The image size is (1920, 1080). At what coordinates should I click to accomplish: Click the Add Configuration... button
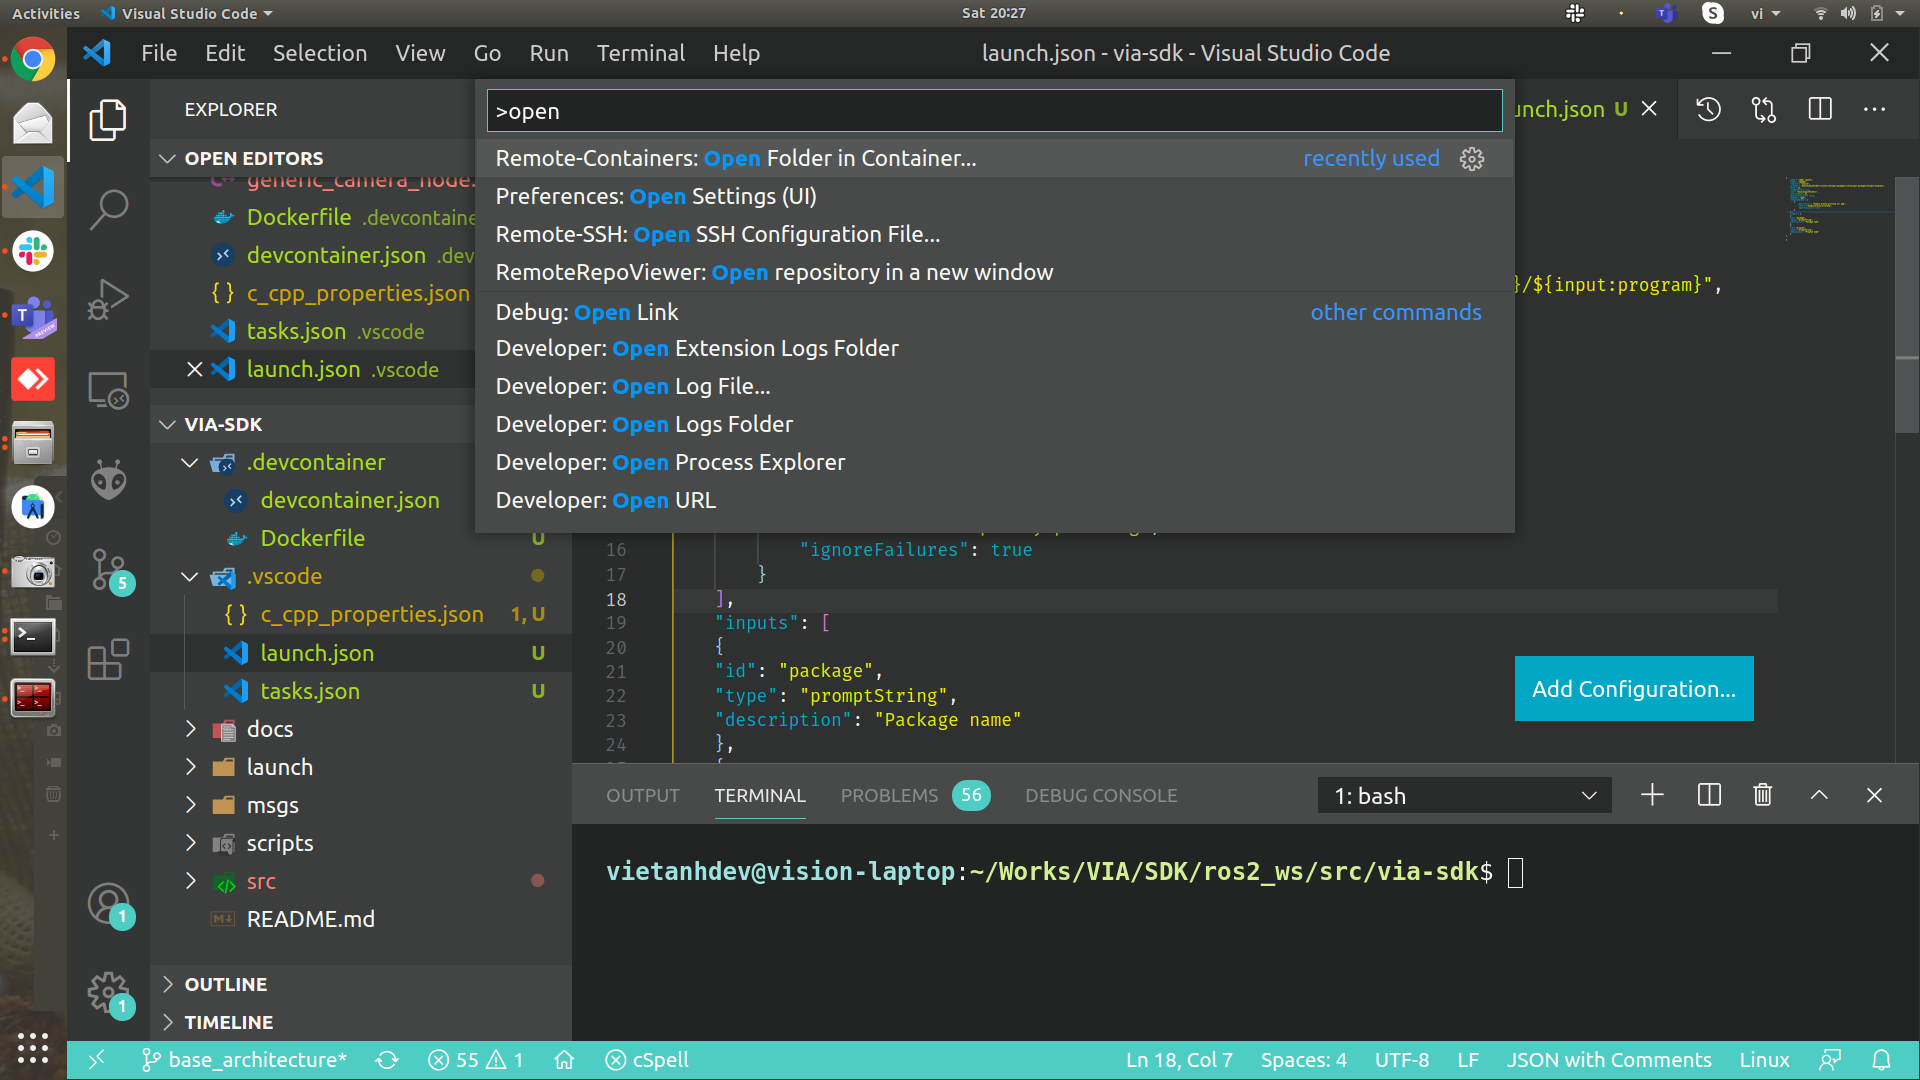point(1633,688)
